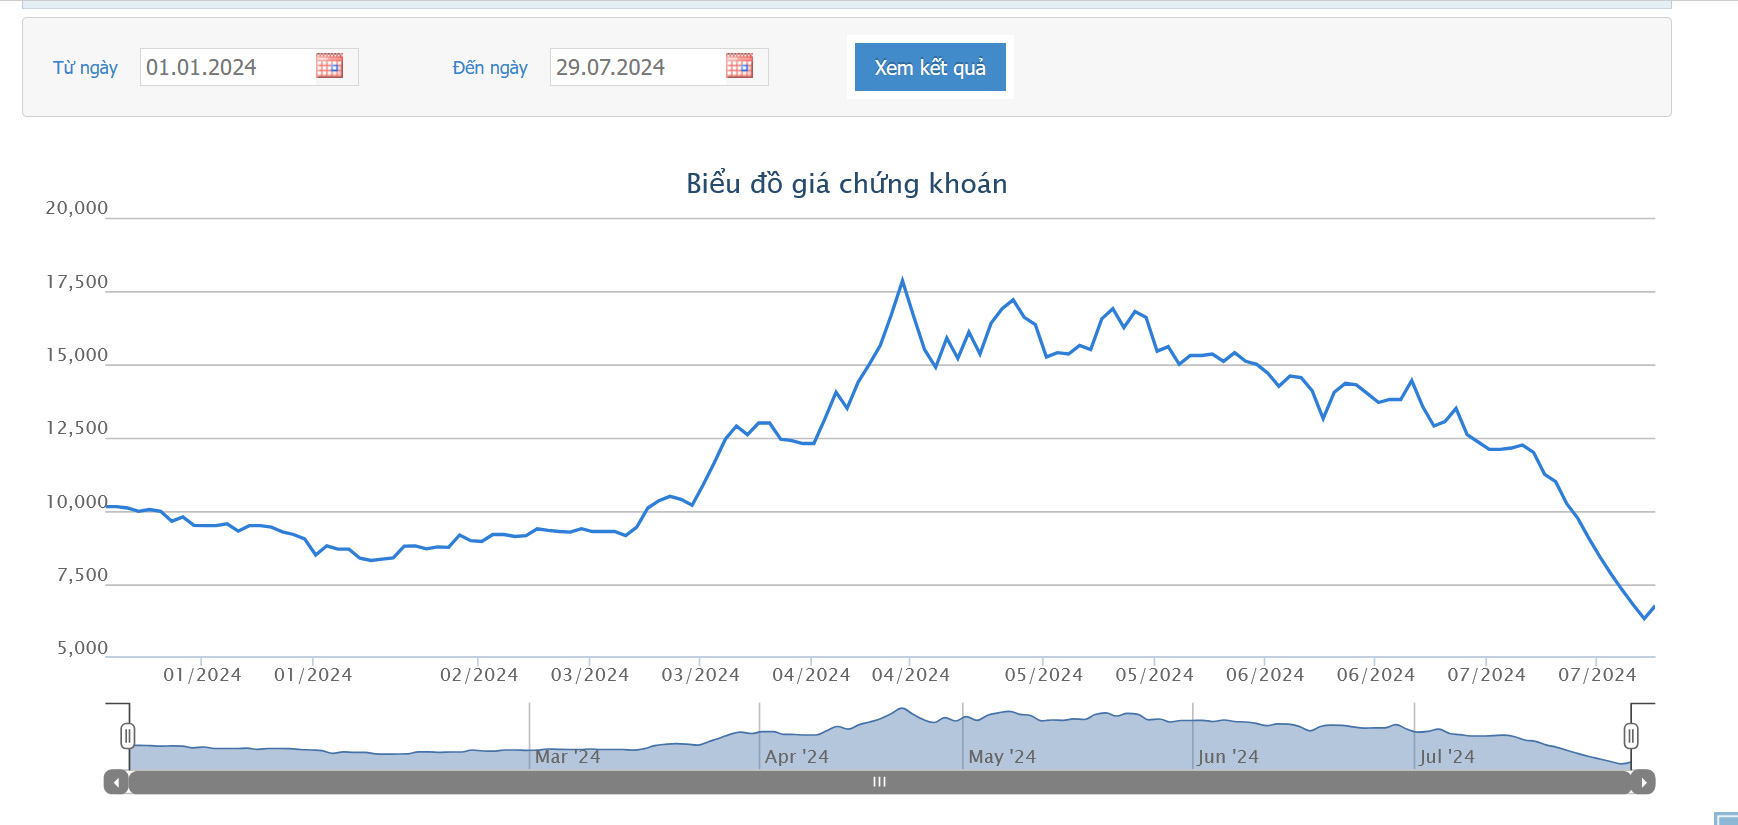Click the Xem kết quả button
The image size is (1738, 825).
pyautogui.click(x=929, y=67)
